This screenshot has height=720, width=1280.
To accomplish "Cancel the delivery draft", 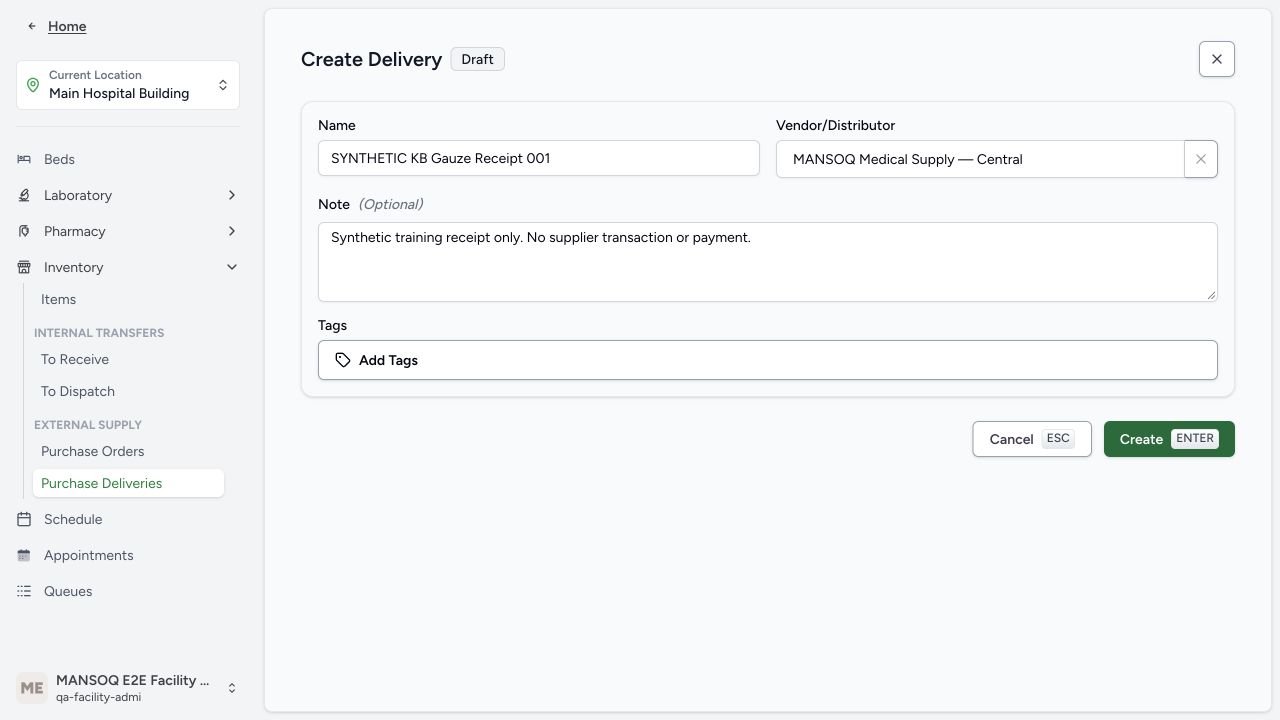I will pos(1031,439).
